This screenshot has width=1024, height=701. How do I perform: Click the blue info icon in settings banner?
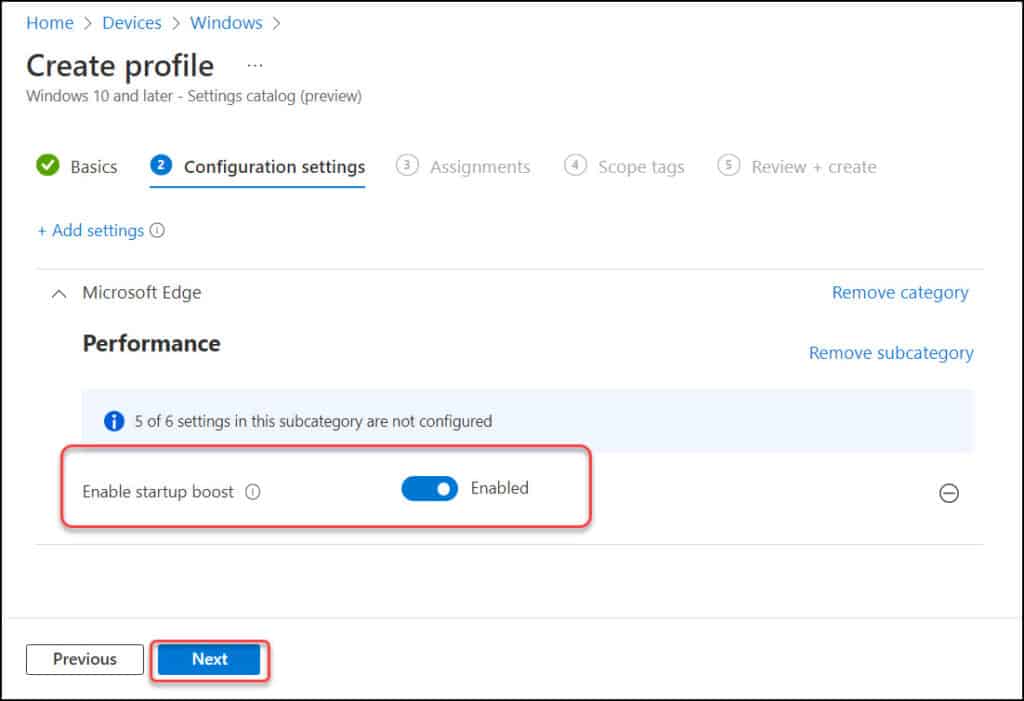click(x=114, y=421)
